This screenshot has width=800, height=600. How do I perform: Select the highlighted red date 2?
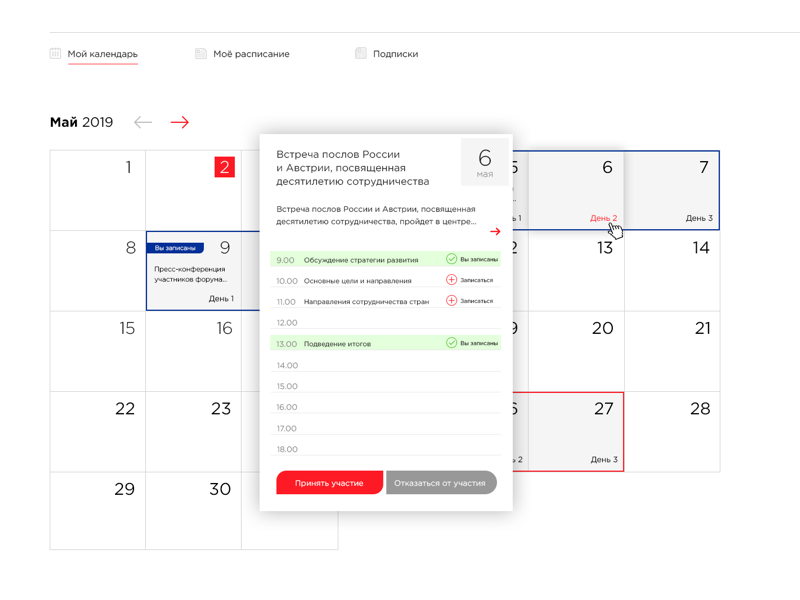click(224, 167)
